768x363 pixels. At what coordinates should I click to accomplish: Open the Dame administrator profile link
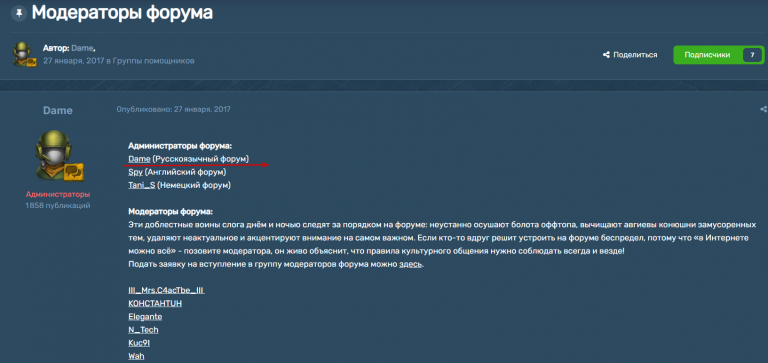(x=139, y=159)
